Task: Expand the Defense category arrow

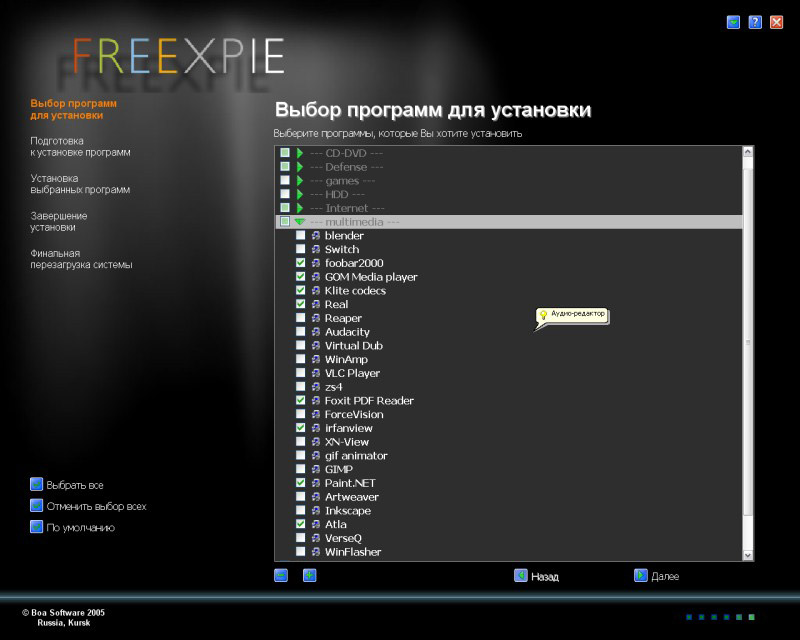Action: (300, 166)
